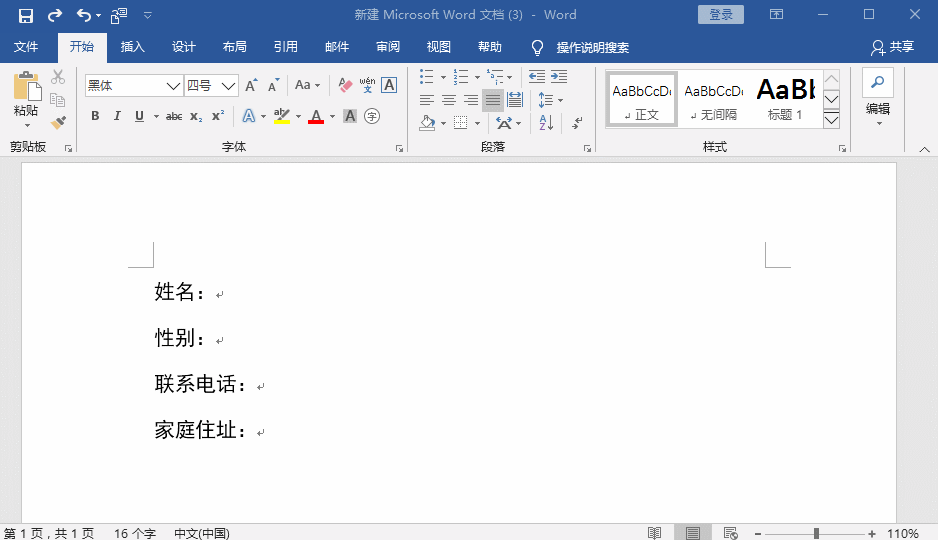Switch to the 邮件 tab
The image size is (938, 540).
pos(337,47)
